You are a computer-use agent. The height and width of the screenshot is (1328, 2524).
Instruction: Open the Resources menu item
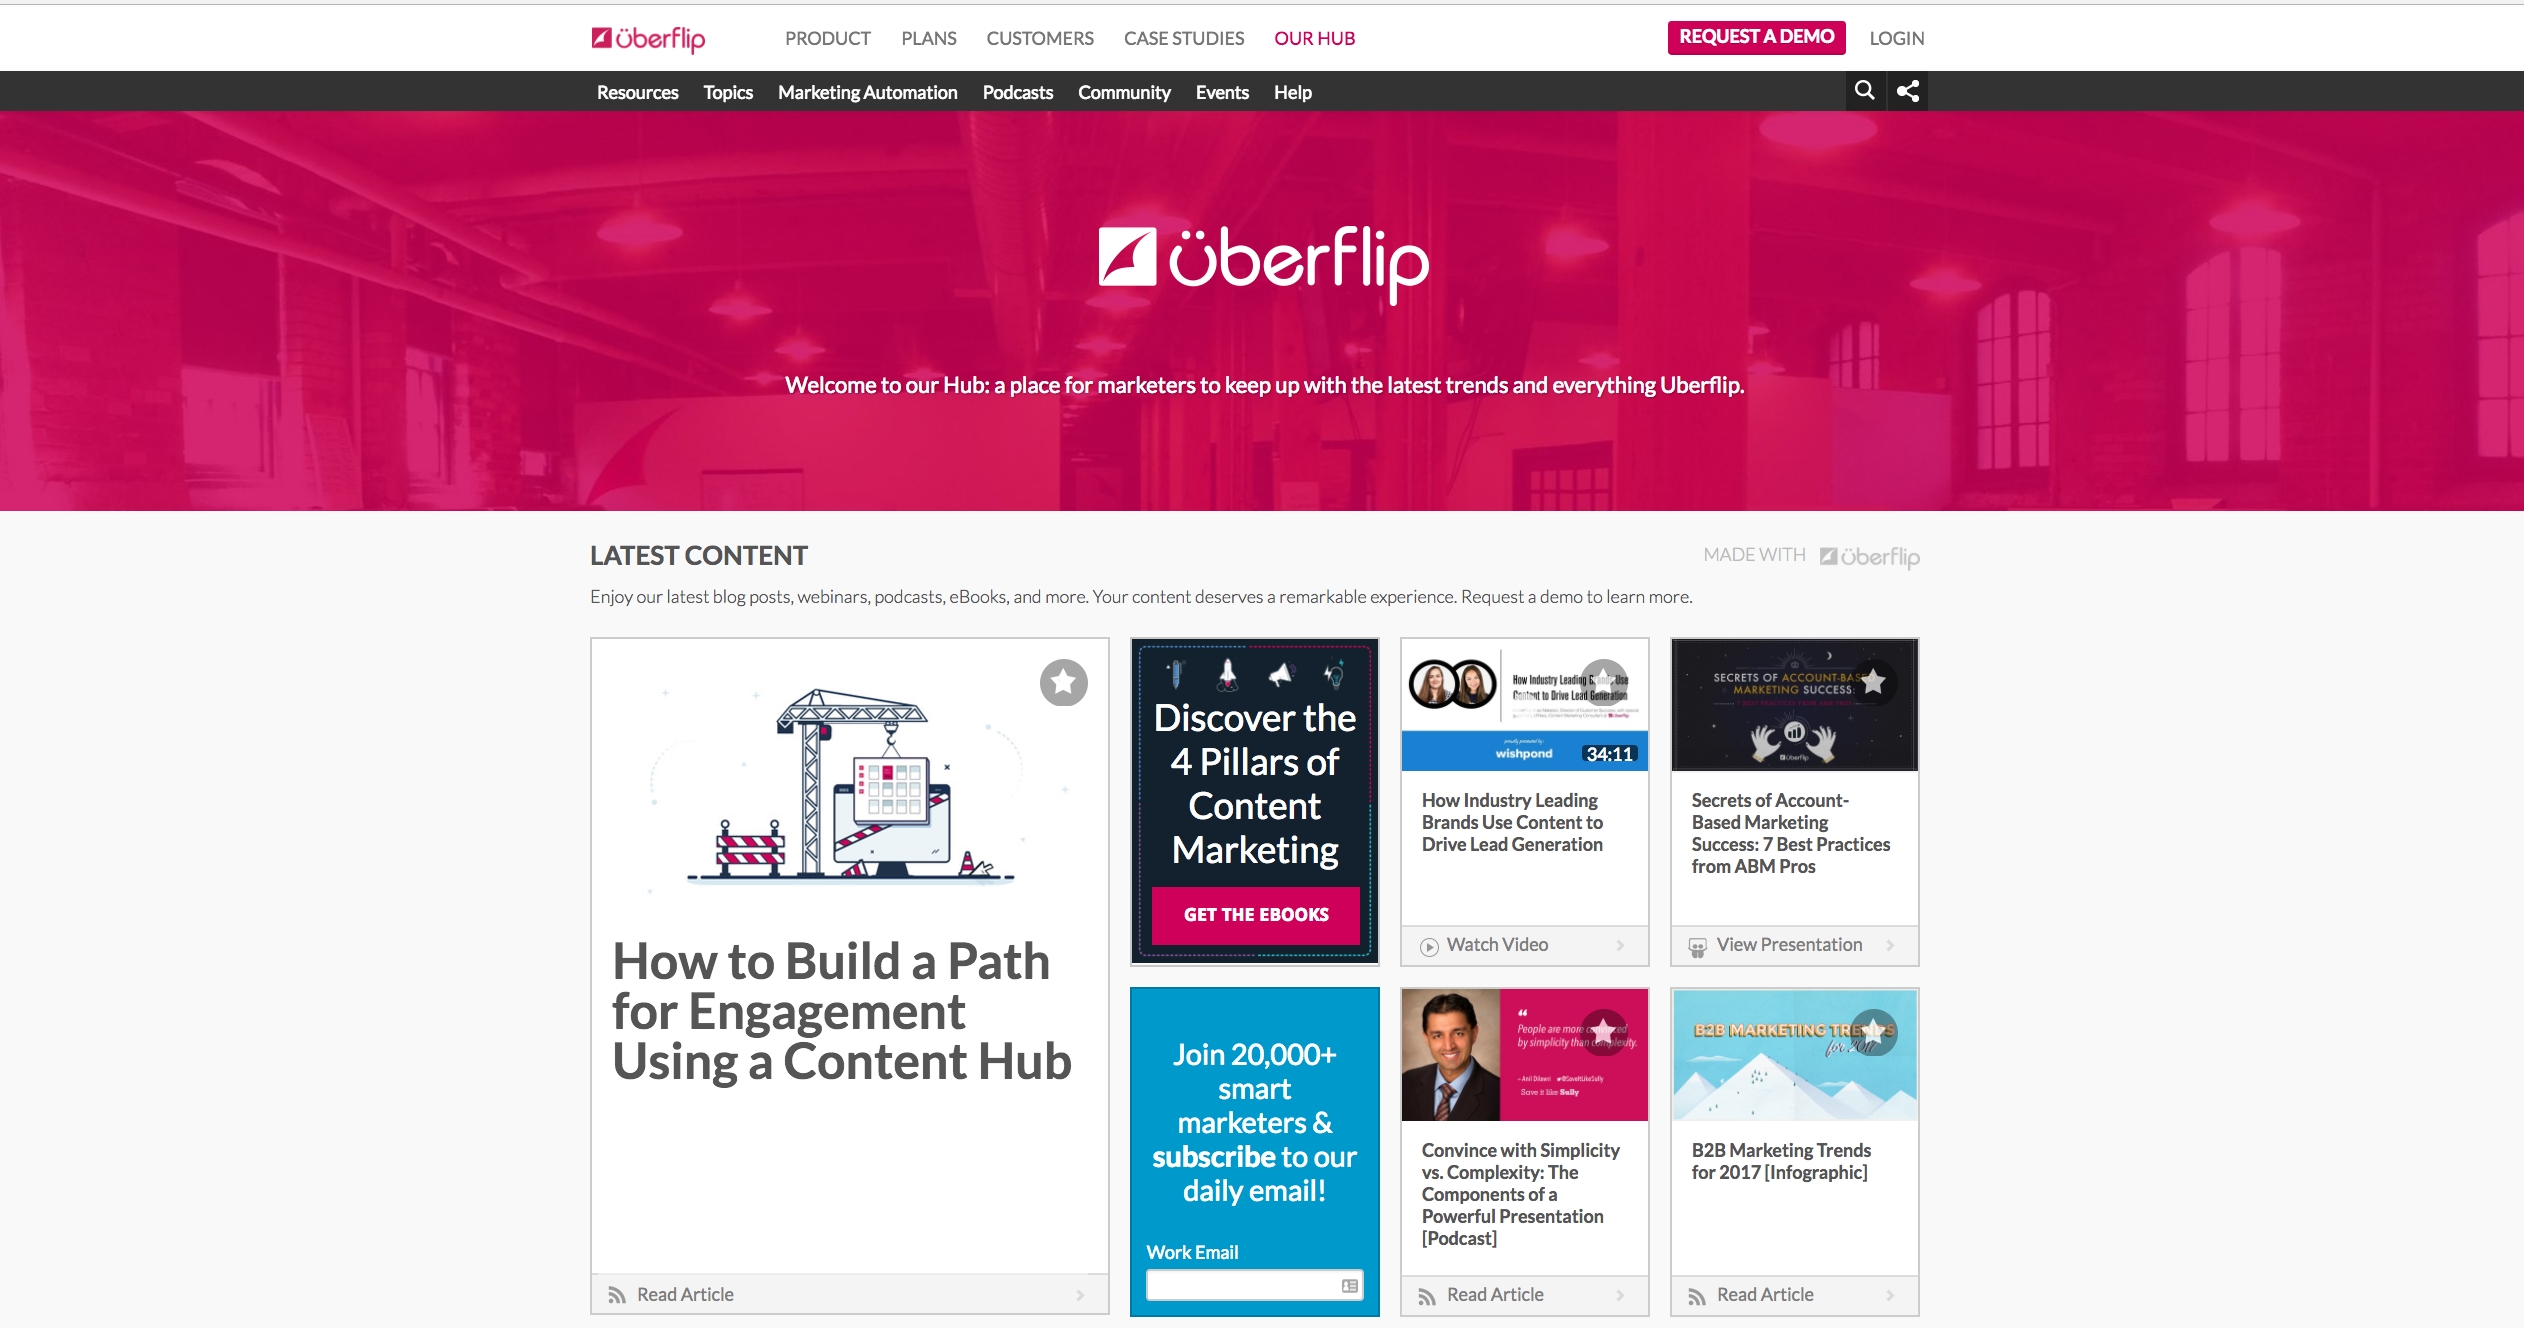(638, 92)
